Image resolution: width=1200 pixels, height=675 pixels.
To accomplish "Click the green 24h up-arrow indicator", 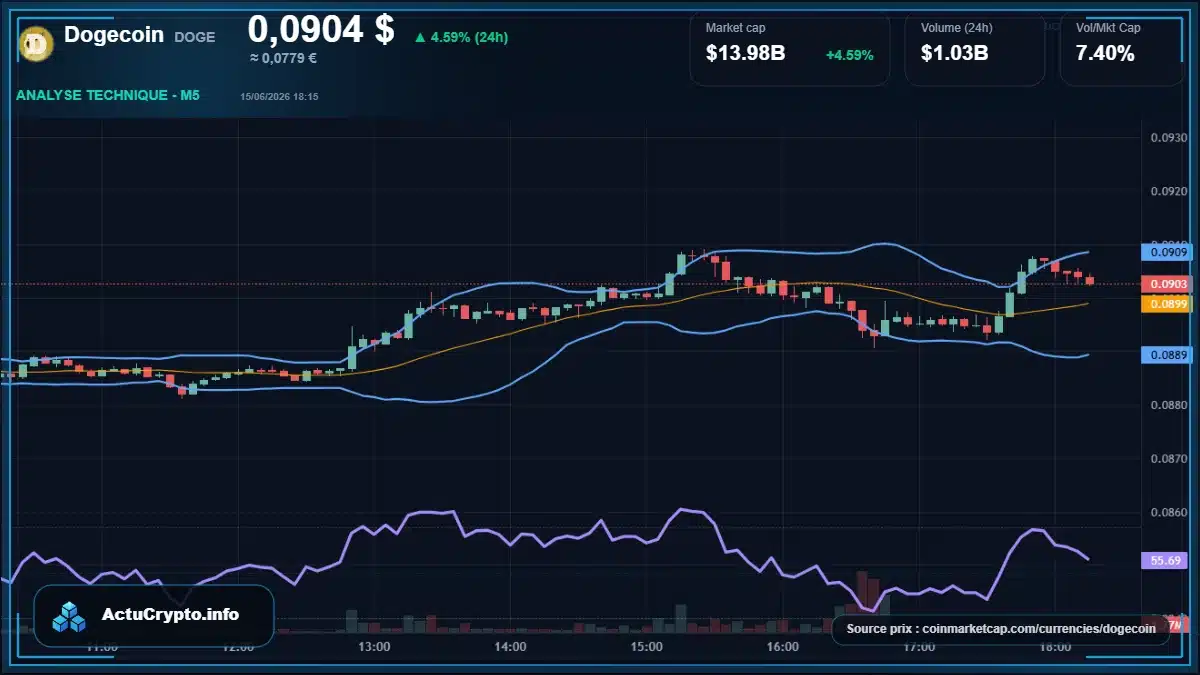I will tap(420, 38).
